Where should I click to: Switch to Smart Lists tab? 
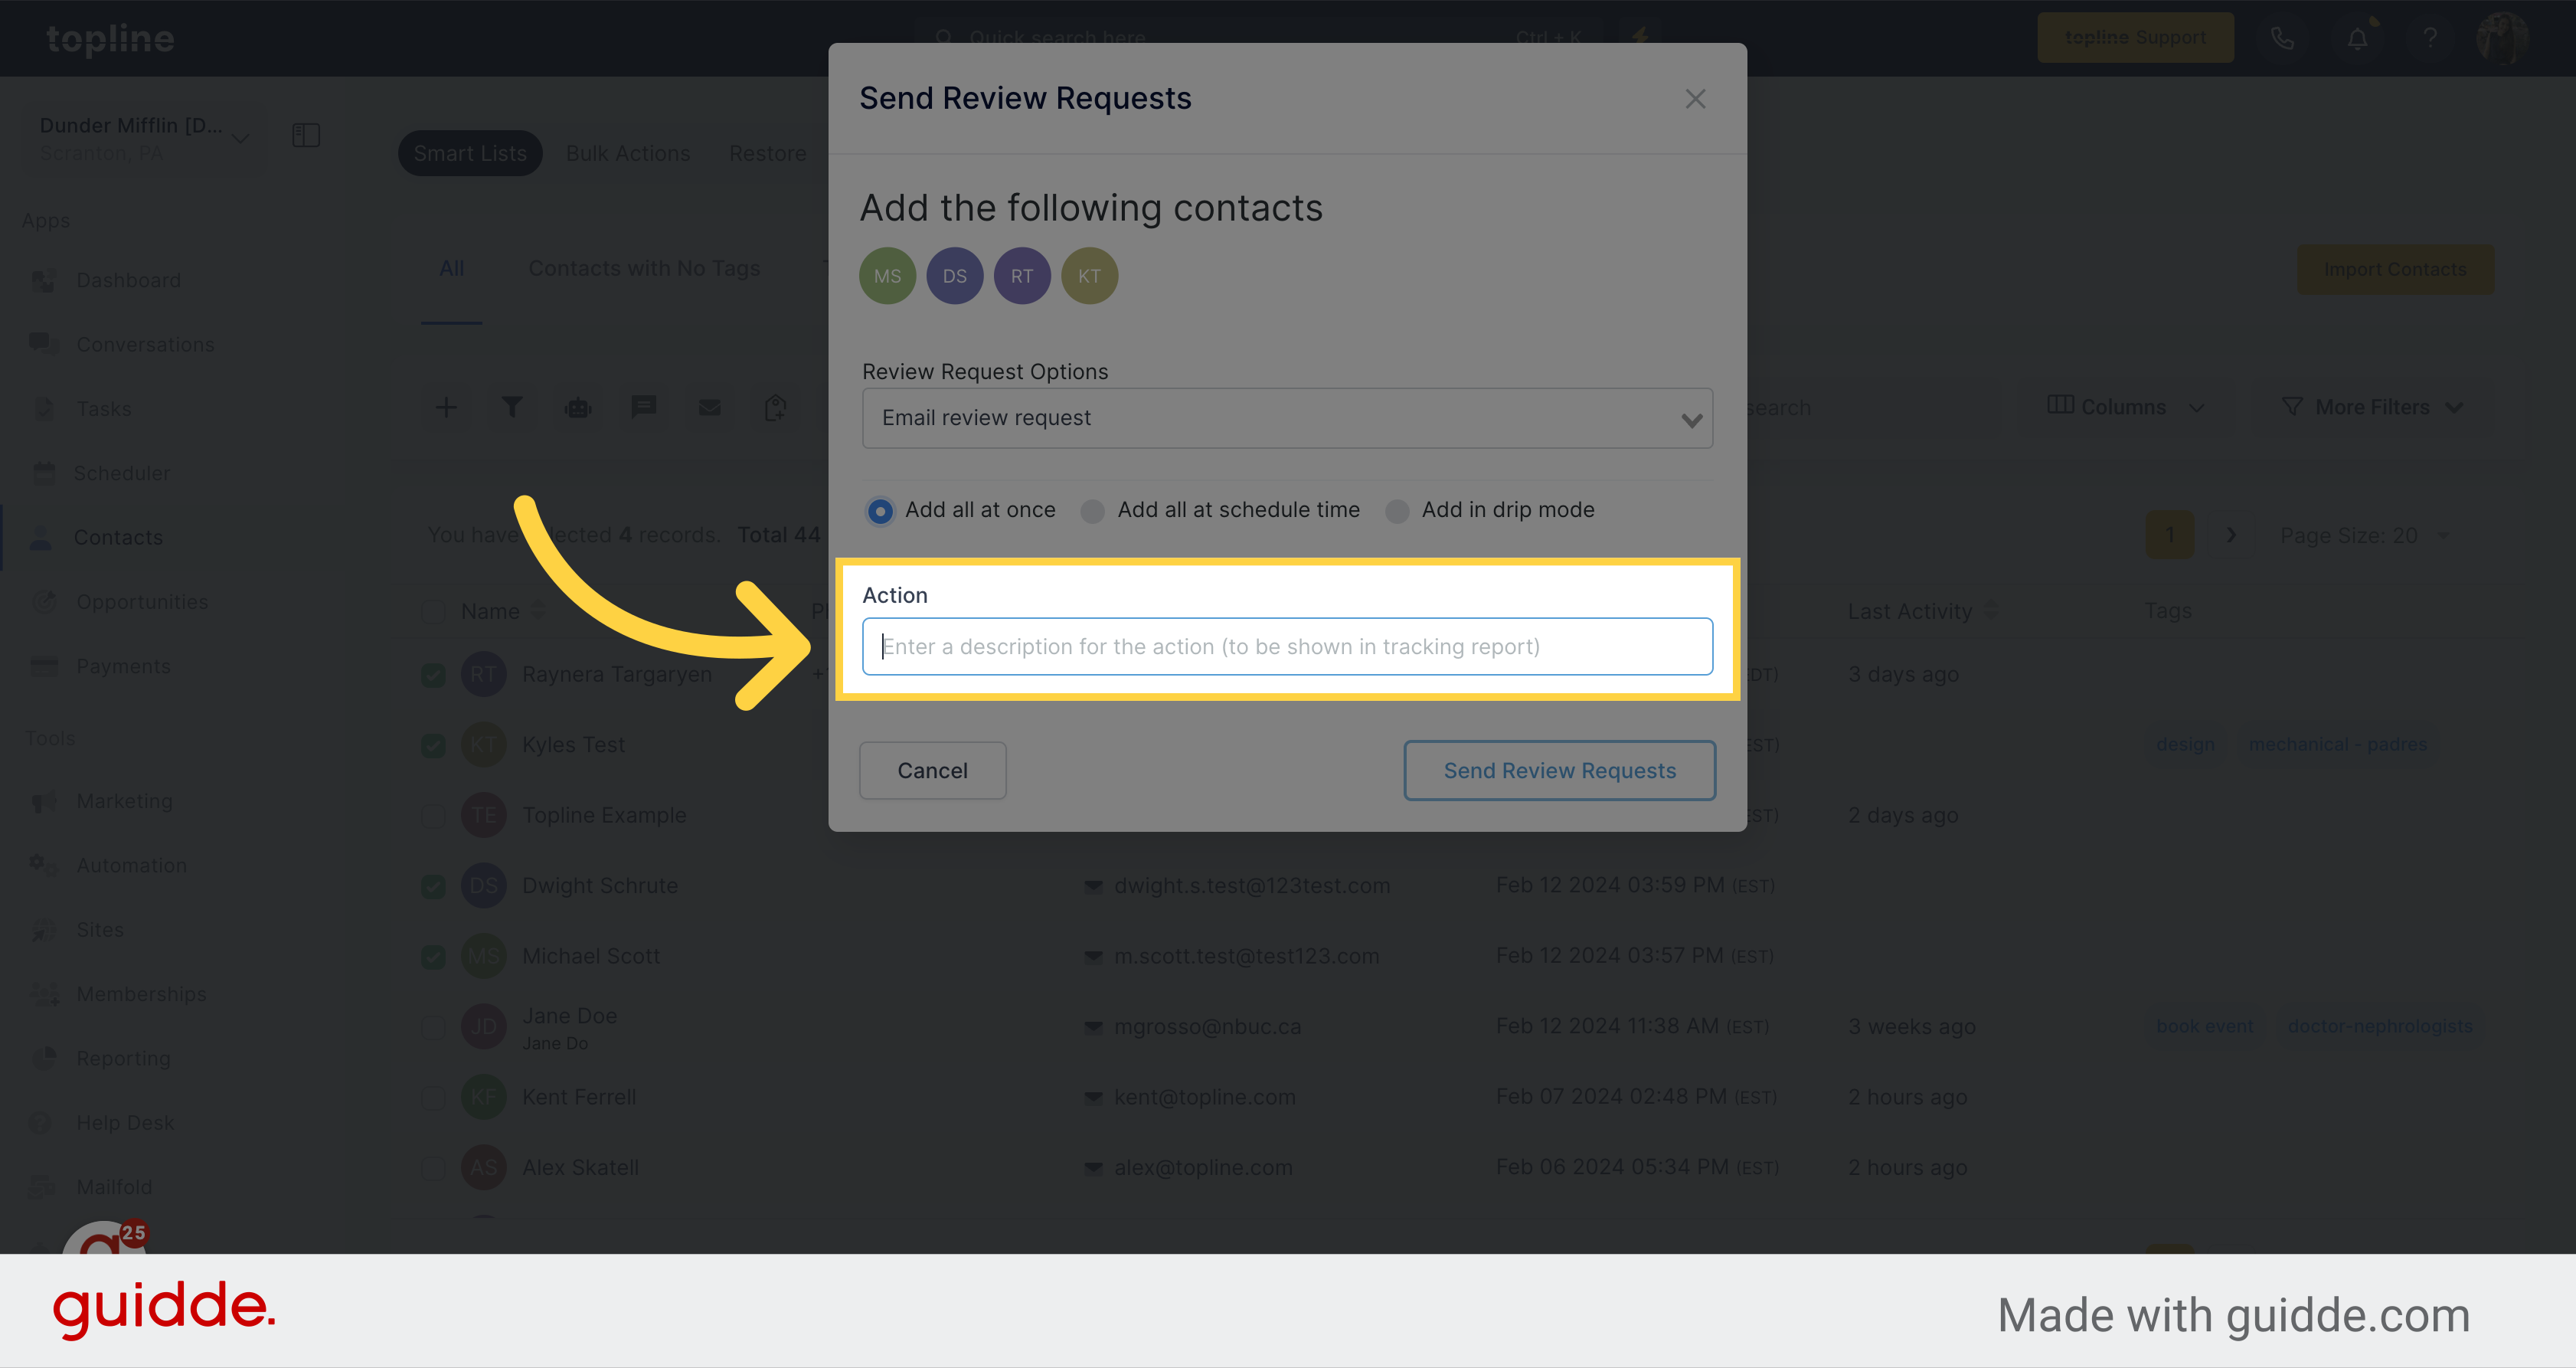[x=470, y=153]
